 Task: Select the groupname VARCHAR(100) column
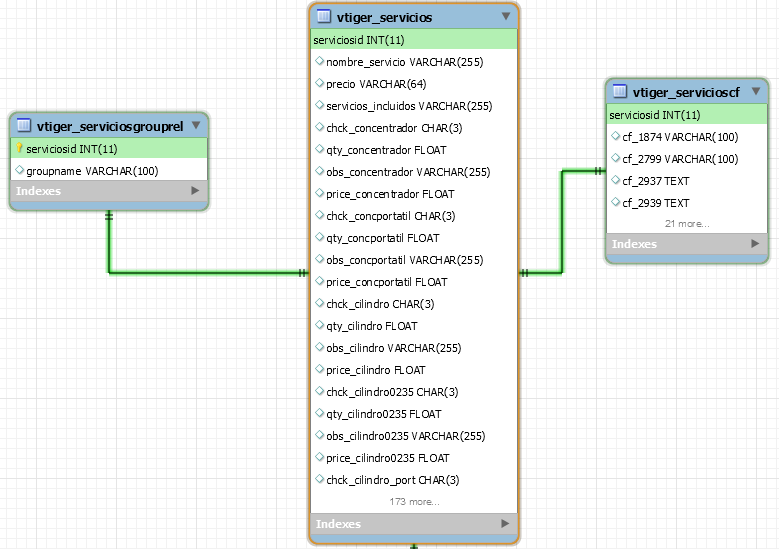pyautogui.click(x=109, y=170)
